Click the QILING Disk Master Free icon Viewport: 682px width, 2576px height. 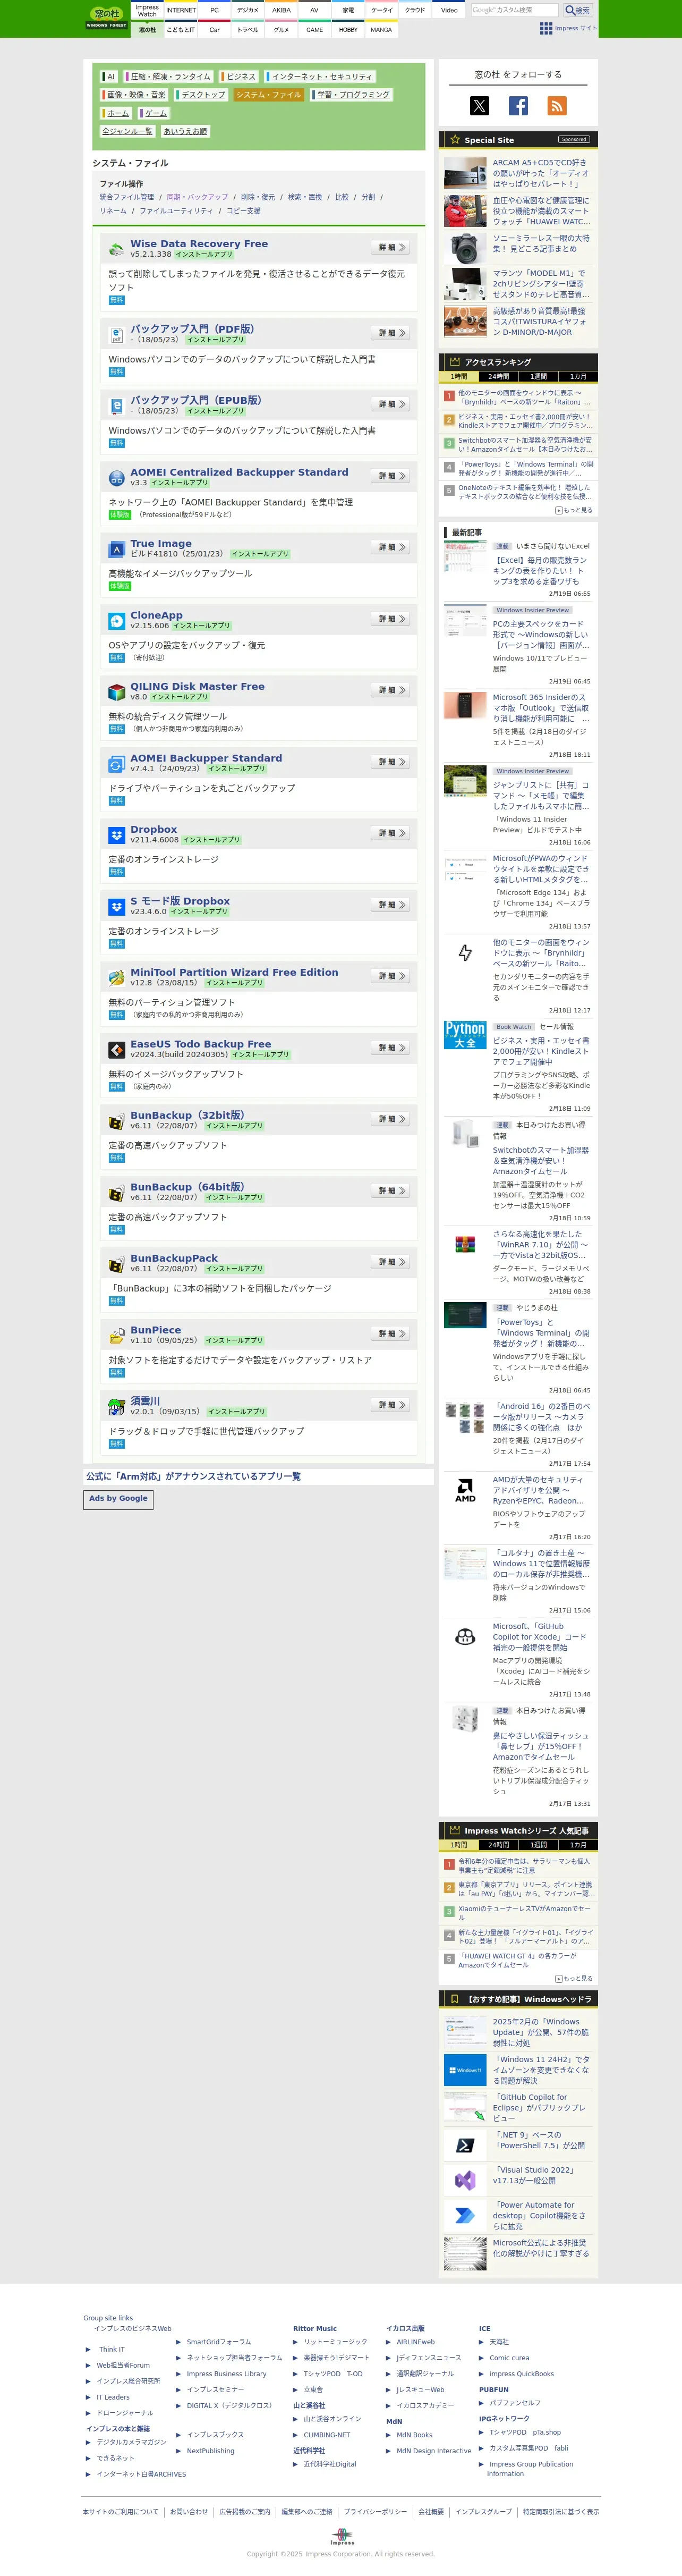pyautogui.click(x=117, y=692)
